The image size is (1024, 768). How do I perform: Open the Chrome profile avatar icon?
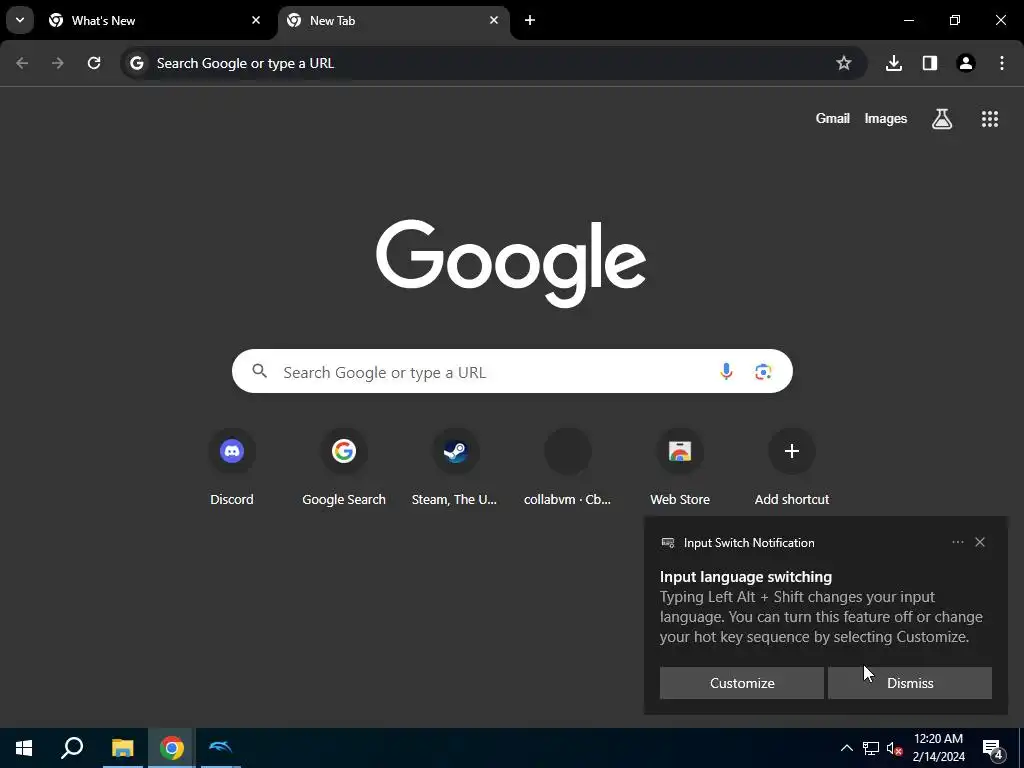[966, 63]
